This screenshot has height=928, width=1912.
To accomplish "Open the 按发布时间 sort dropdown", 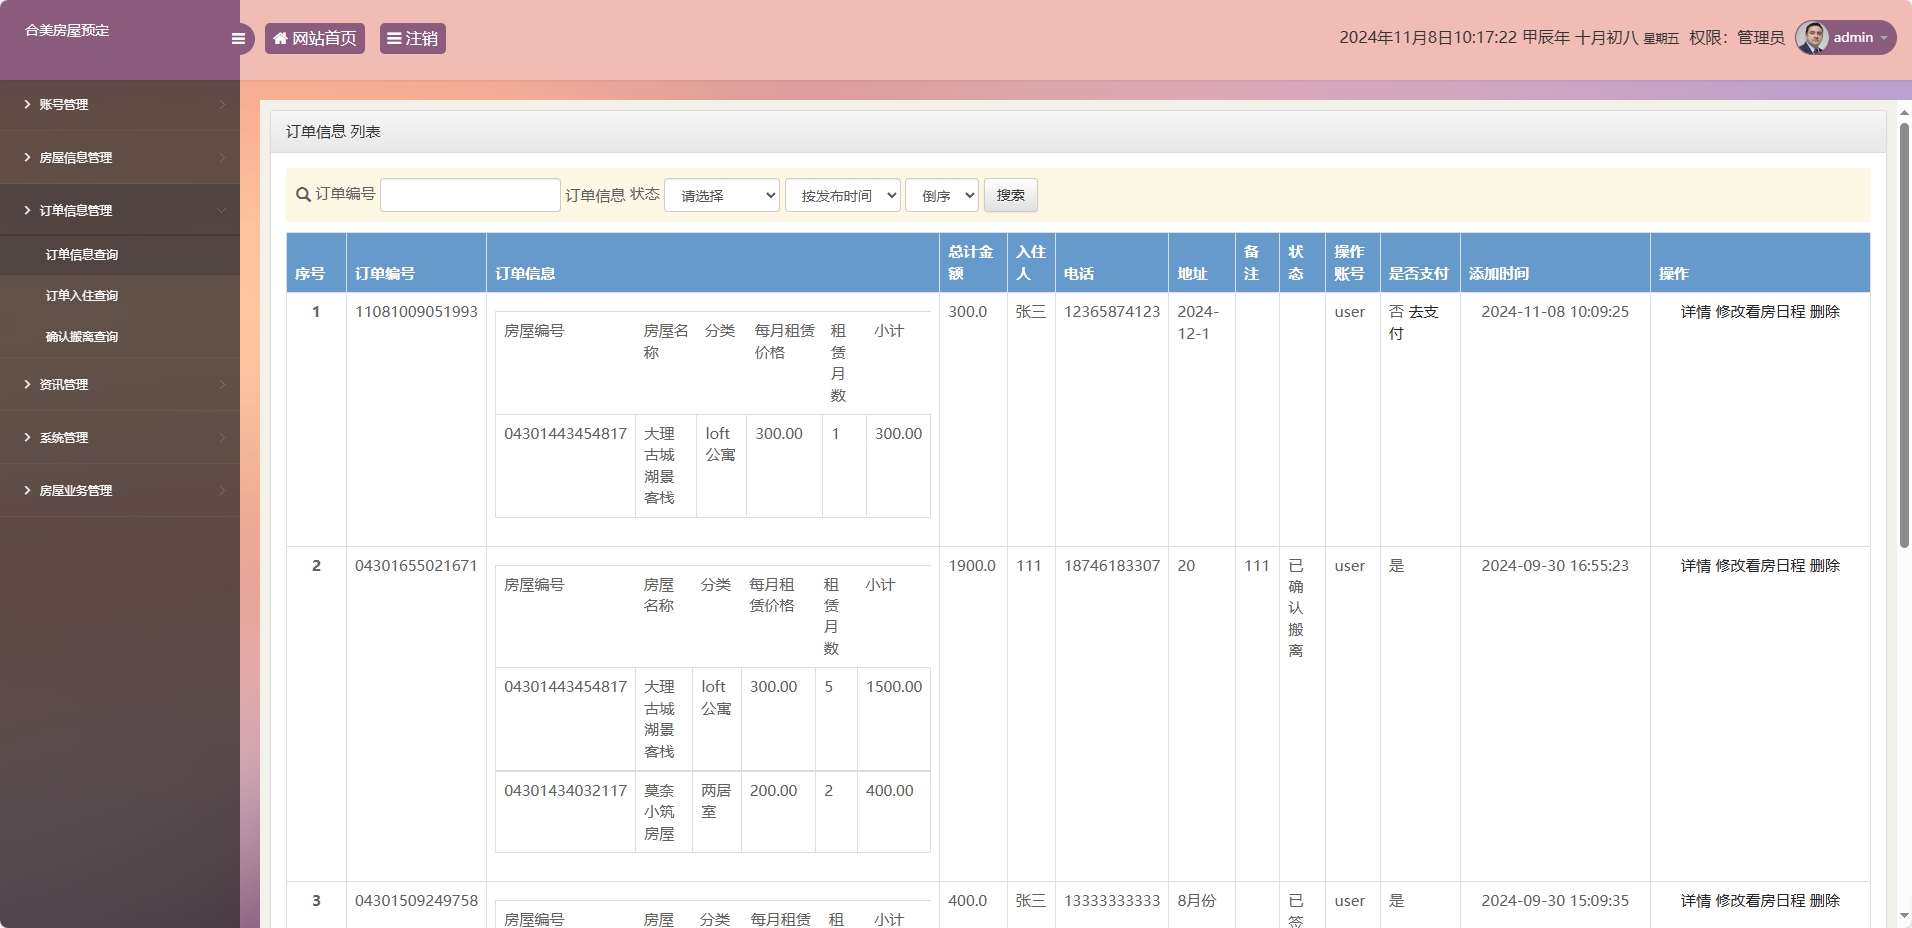I will (842, 195).
